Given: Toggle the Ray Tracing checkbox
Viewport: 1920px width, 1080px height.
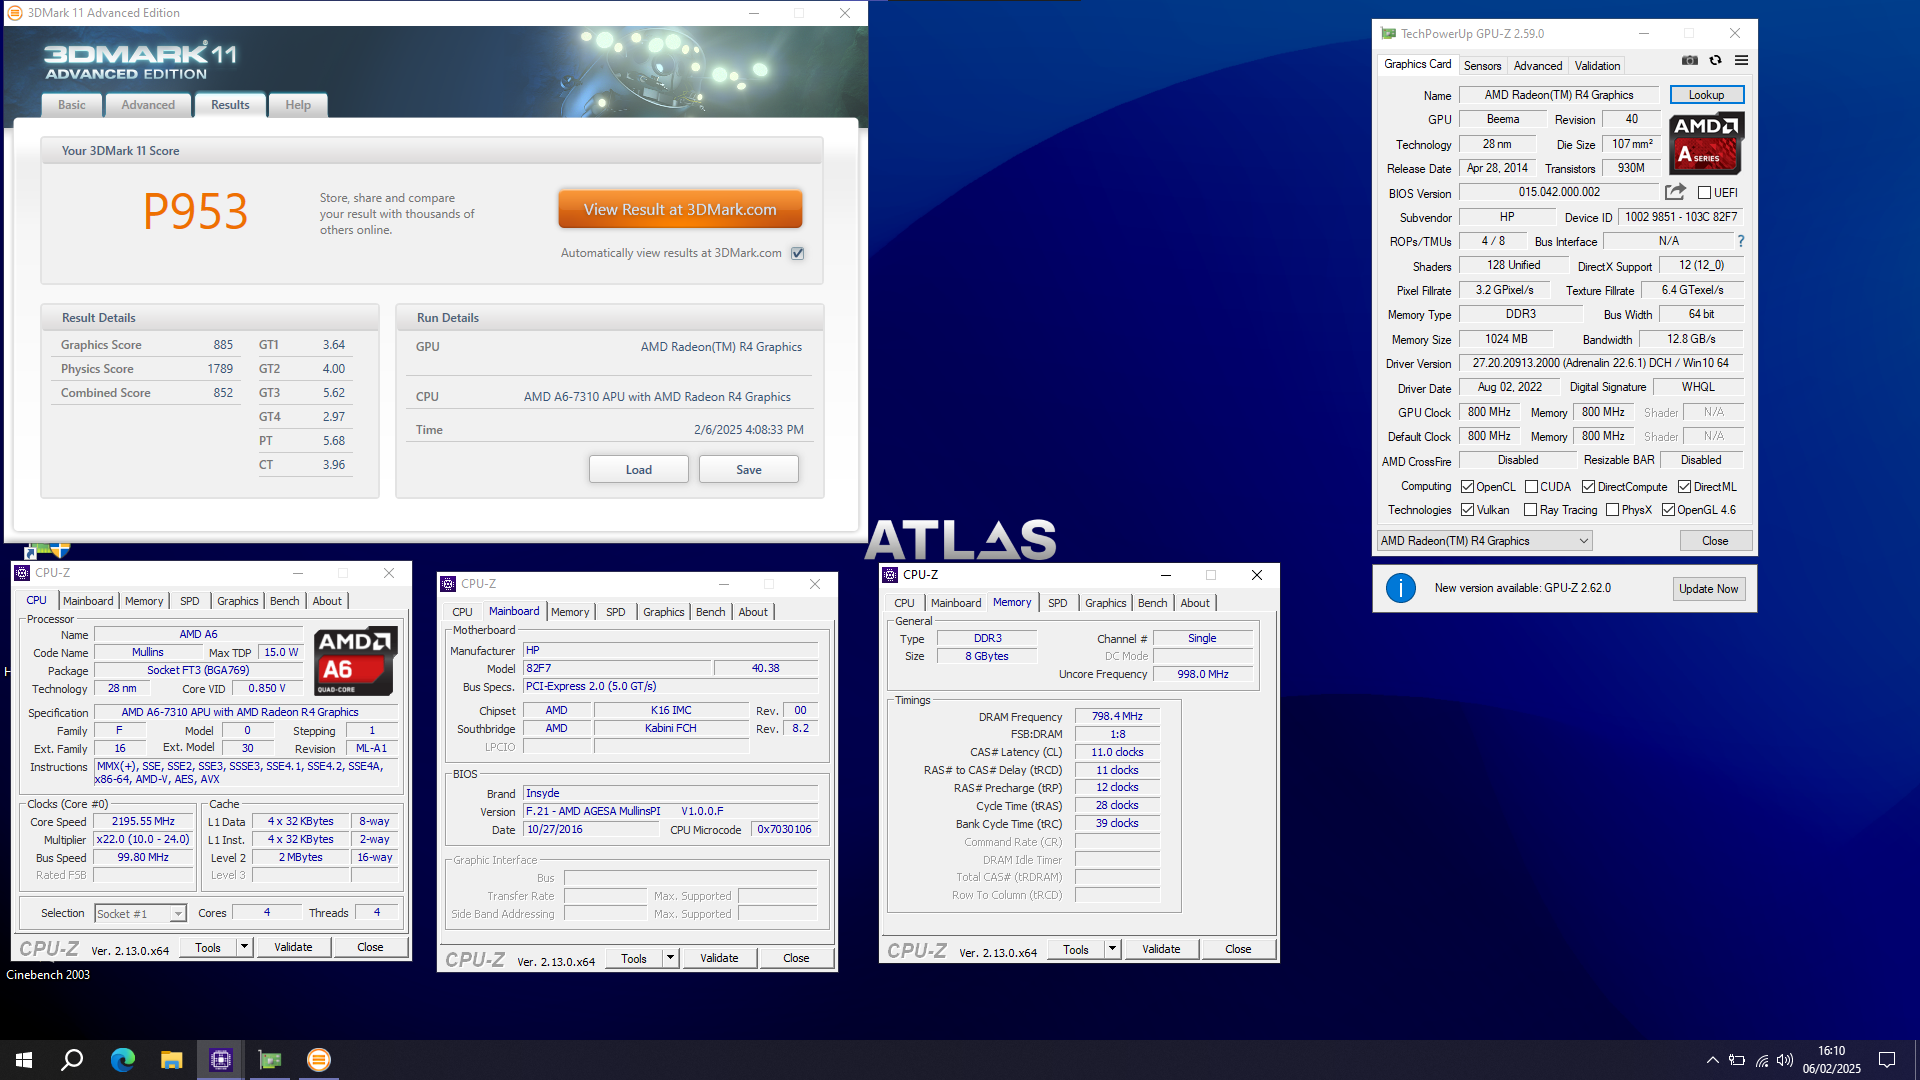Looking at the screenshot, I should point(1530,510).
